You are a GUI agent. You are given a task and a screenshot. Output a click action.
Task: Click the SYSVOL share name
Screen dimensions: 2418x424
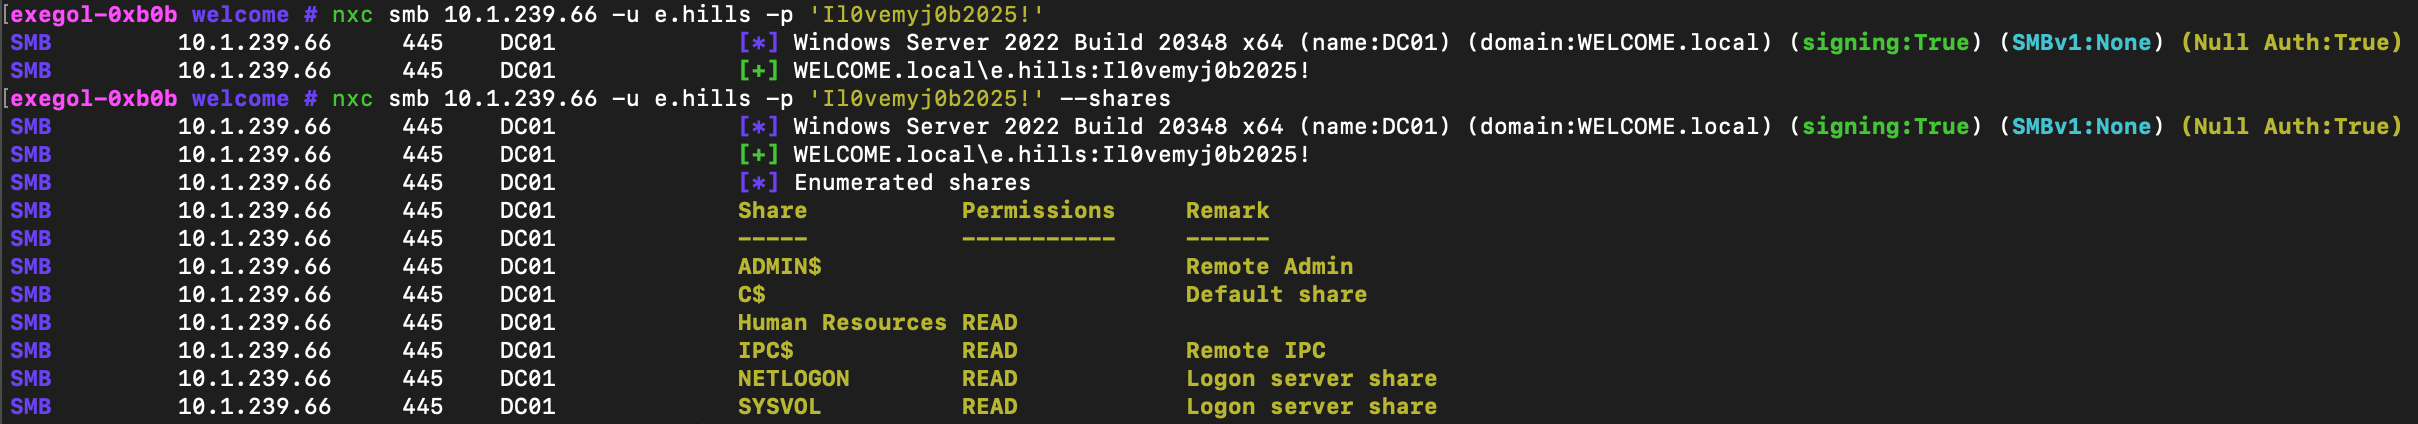point(779,407)
